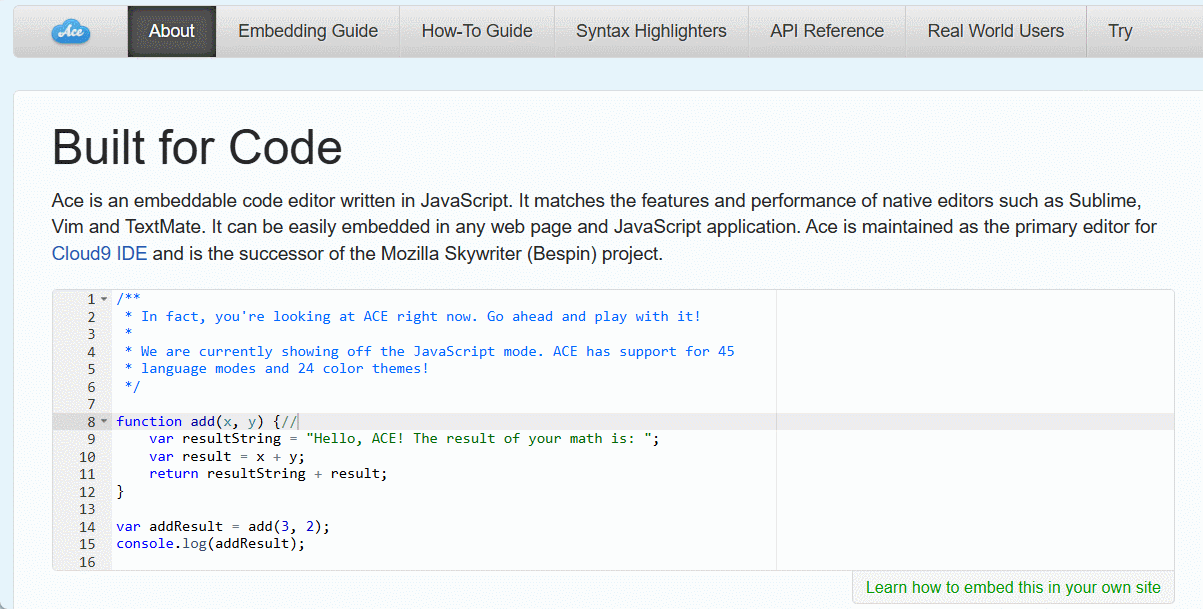Click gutter line number 16
The image size is (1203, 609).
click(87, 562)
